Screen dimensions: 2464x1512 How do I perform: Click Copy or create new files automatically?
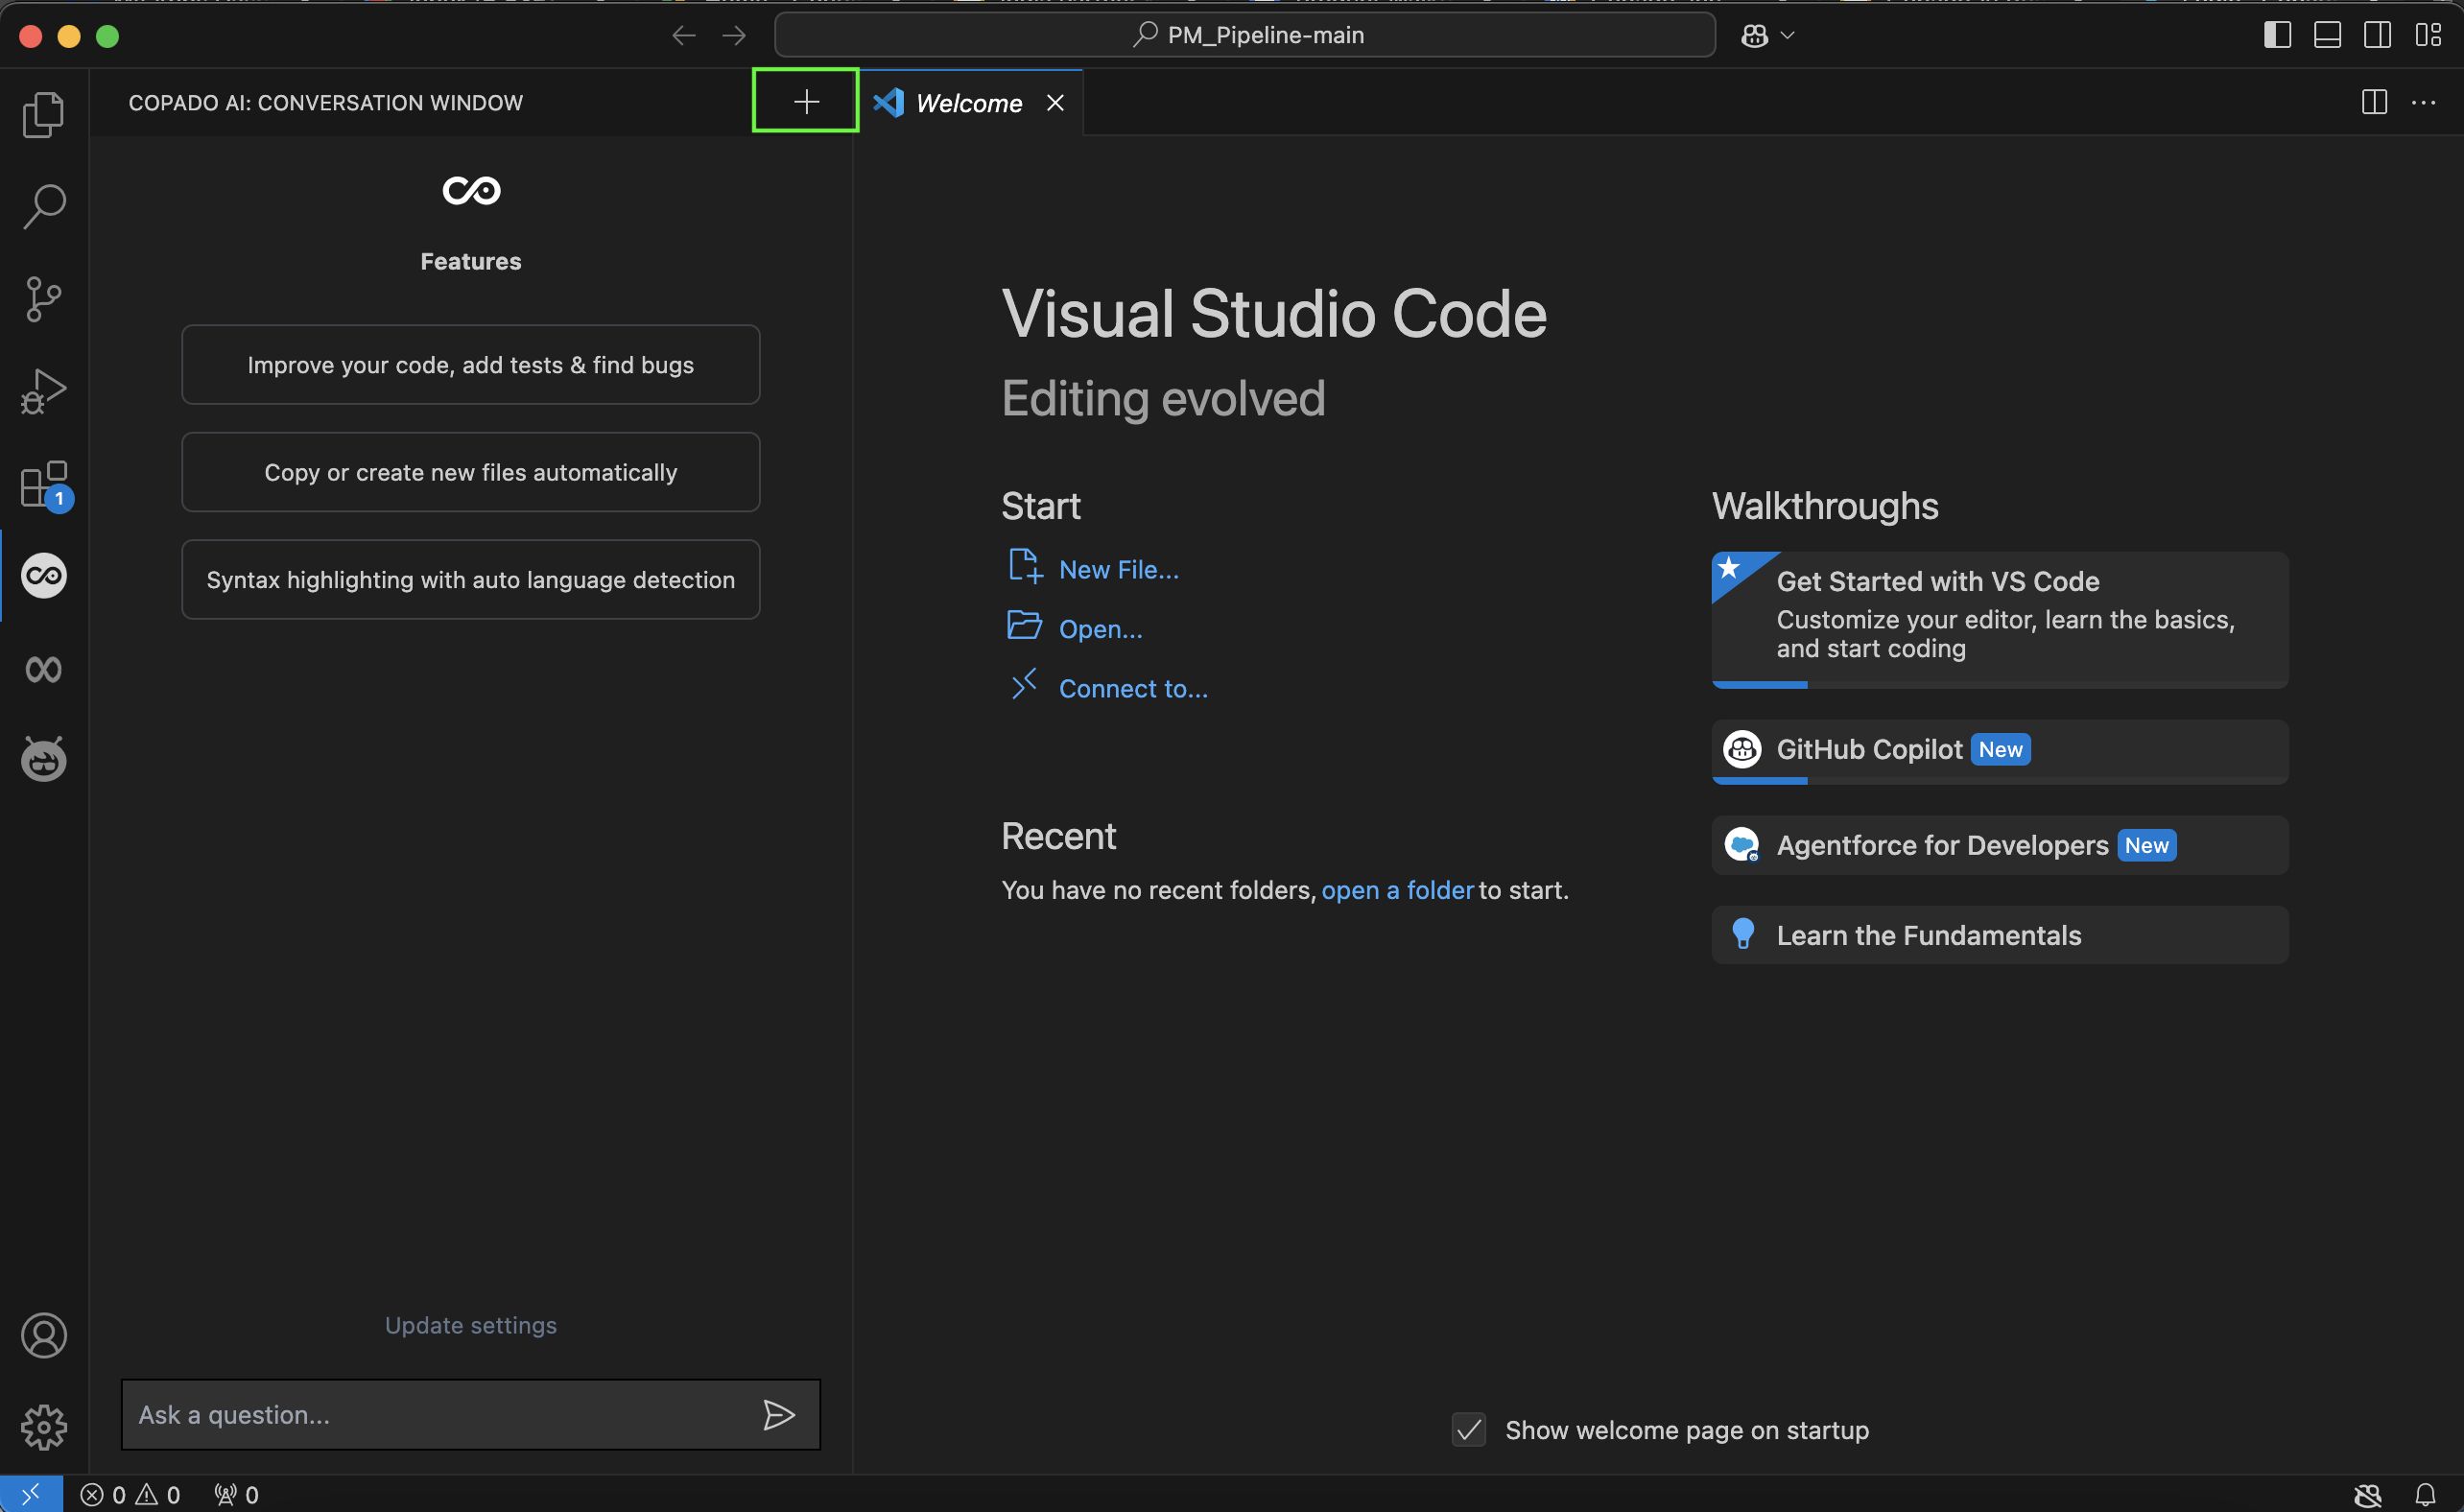point(471,472)
